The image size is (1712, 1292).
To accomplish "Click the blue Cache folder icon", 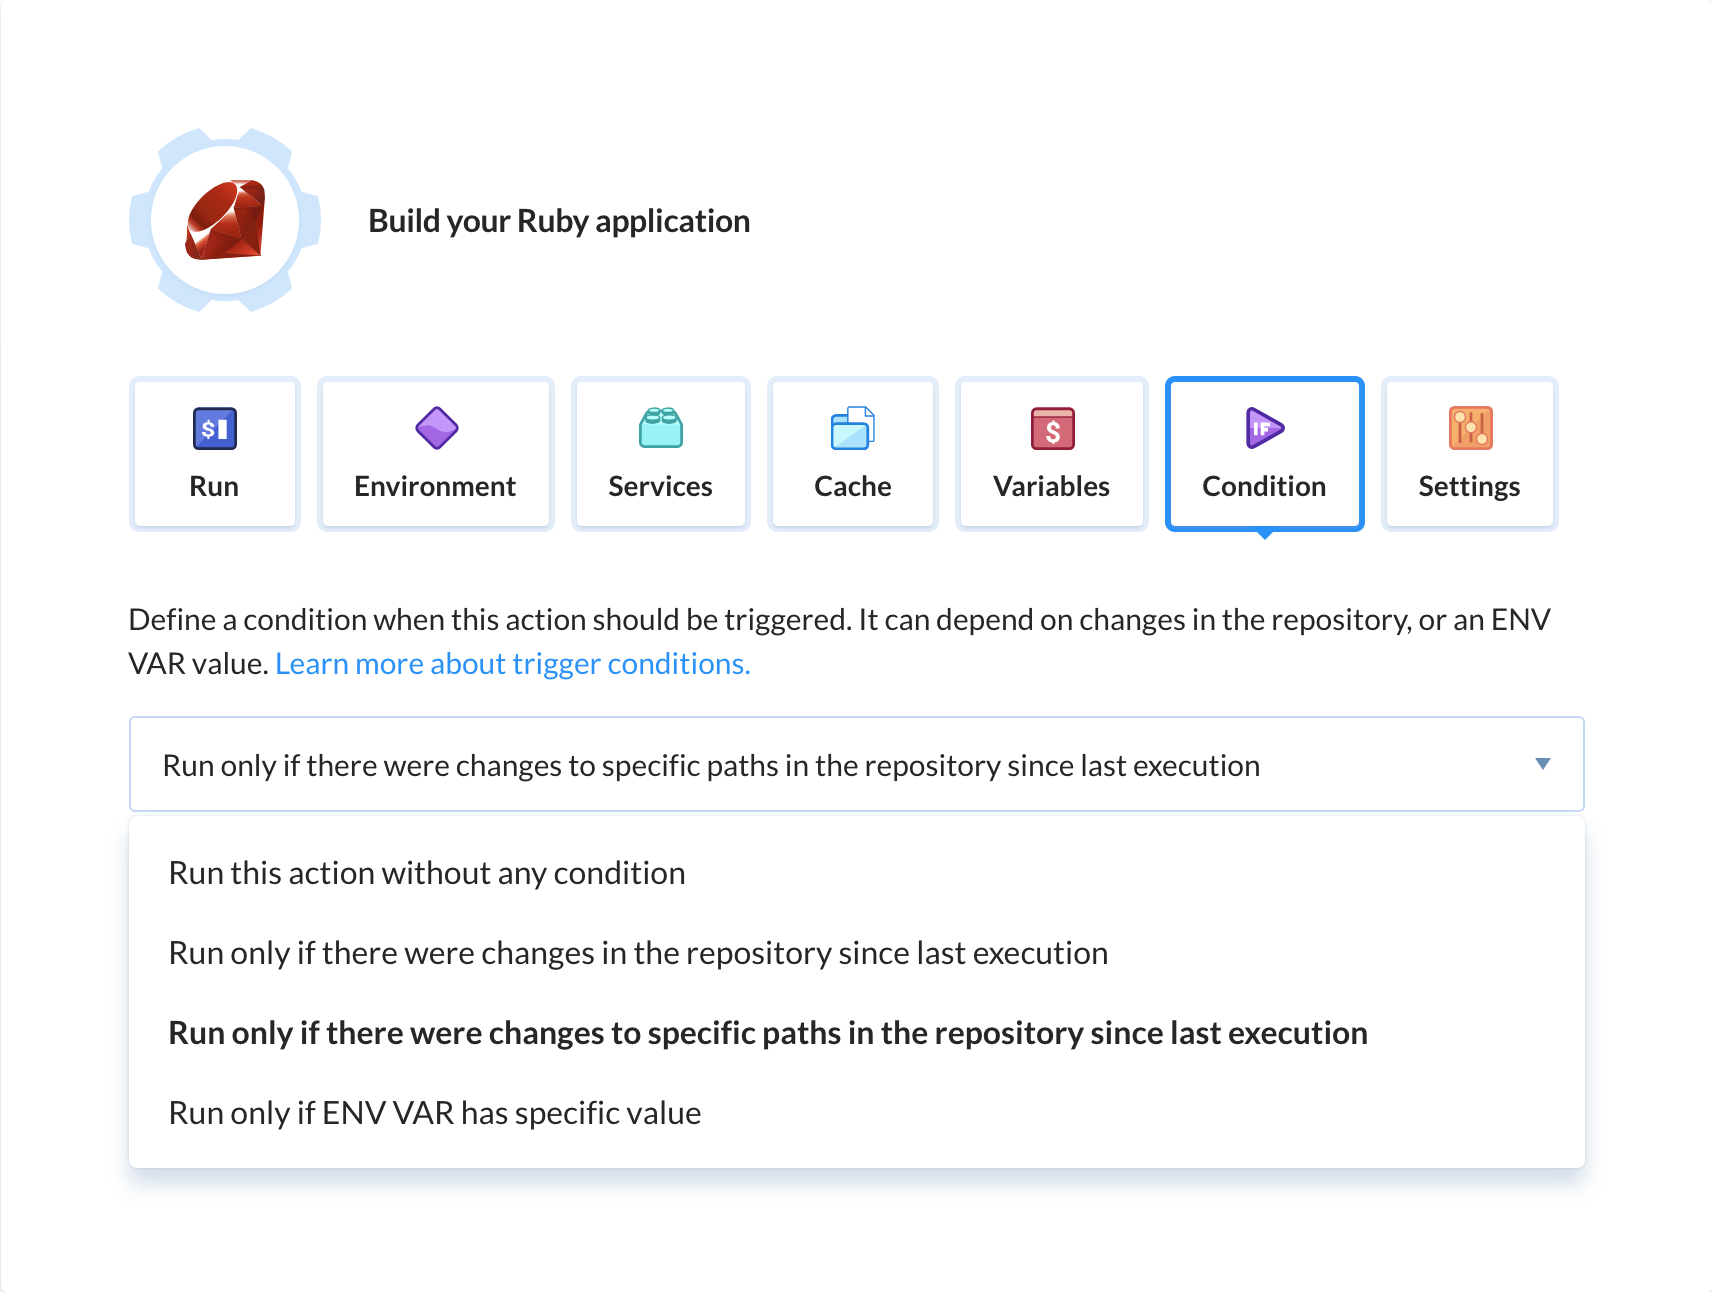I will pos(853,429).
